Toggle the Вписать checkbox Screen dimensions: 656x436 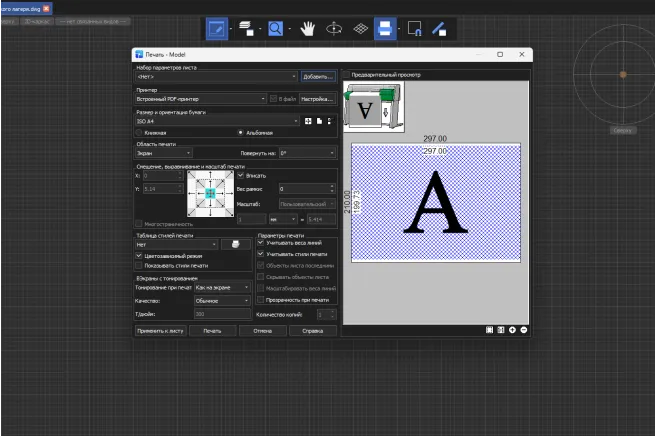coord(240,176)
